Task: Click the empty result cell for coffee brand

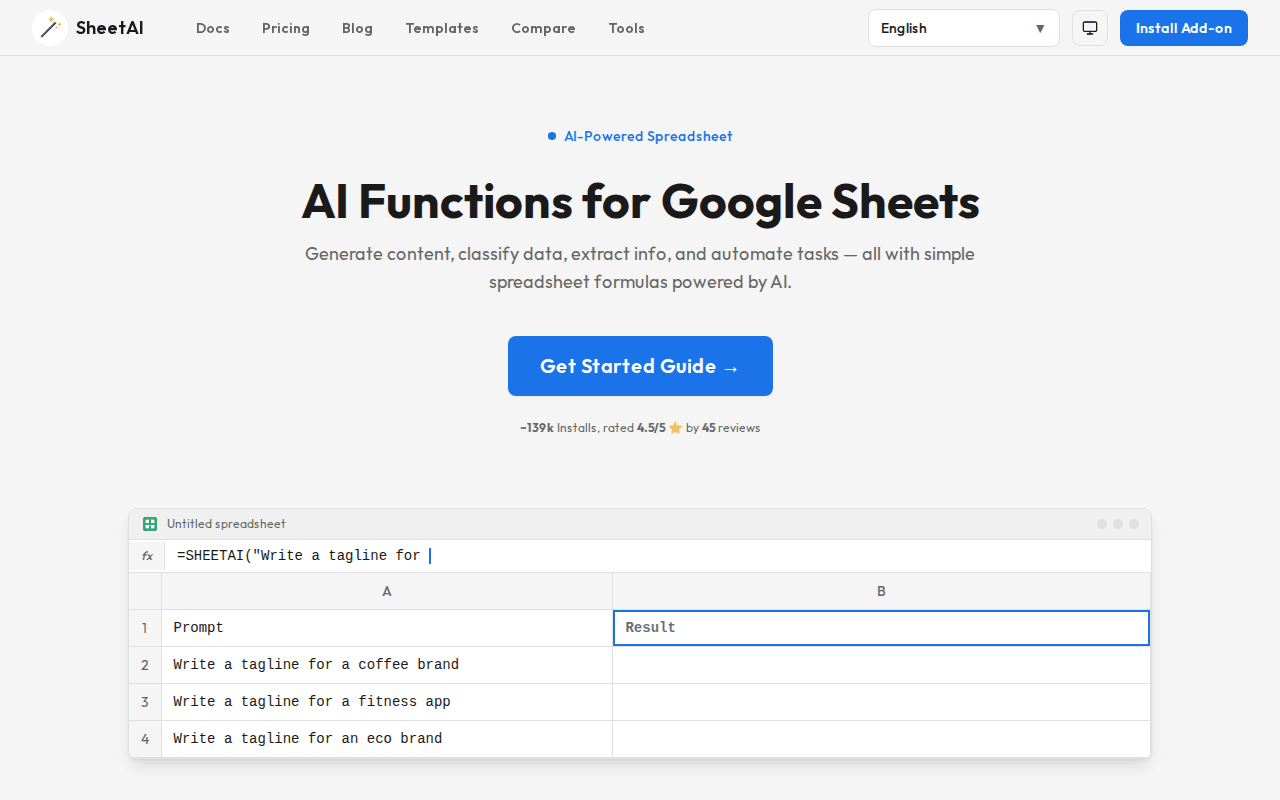Action: (x=881, y=665)
